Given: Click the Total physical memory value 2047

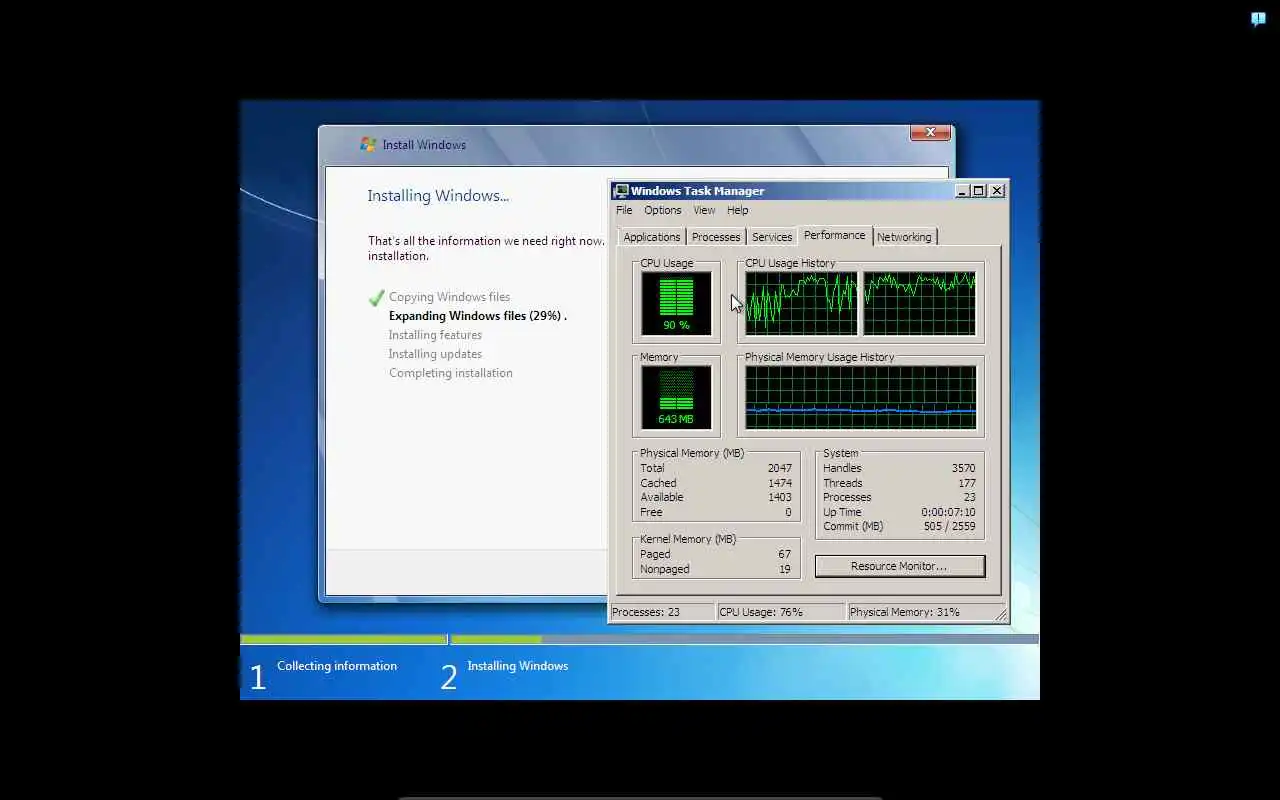Looking at the screenshot, I should click(x=780, y=468).
